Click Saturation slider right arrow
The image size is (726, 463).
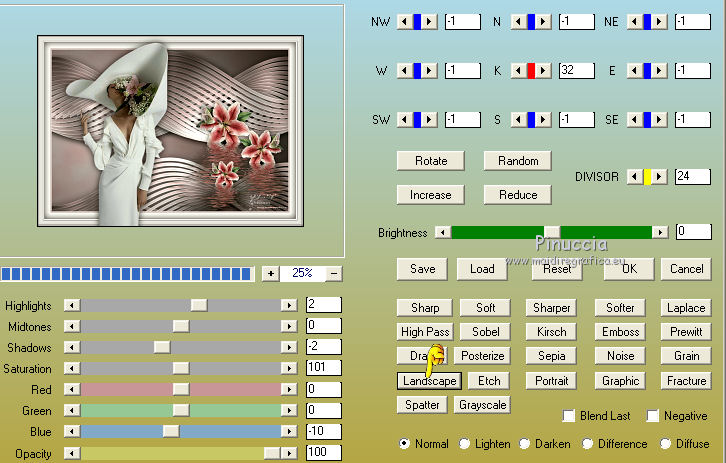click(x=289, y=368)
